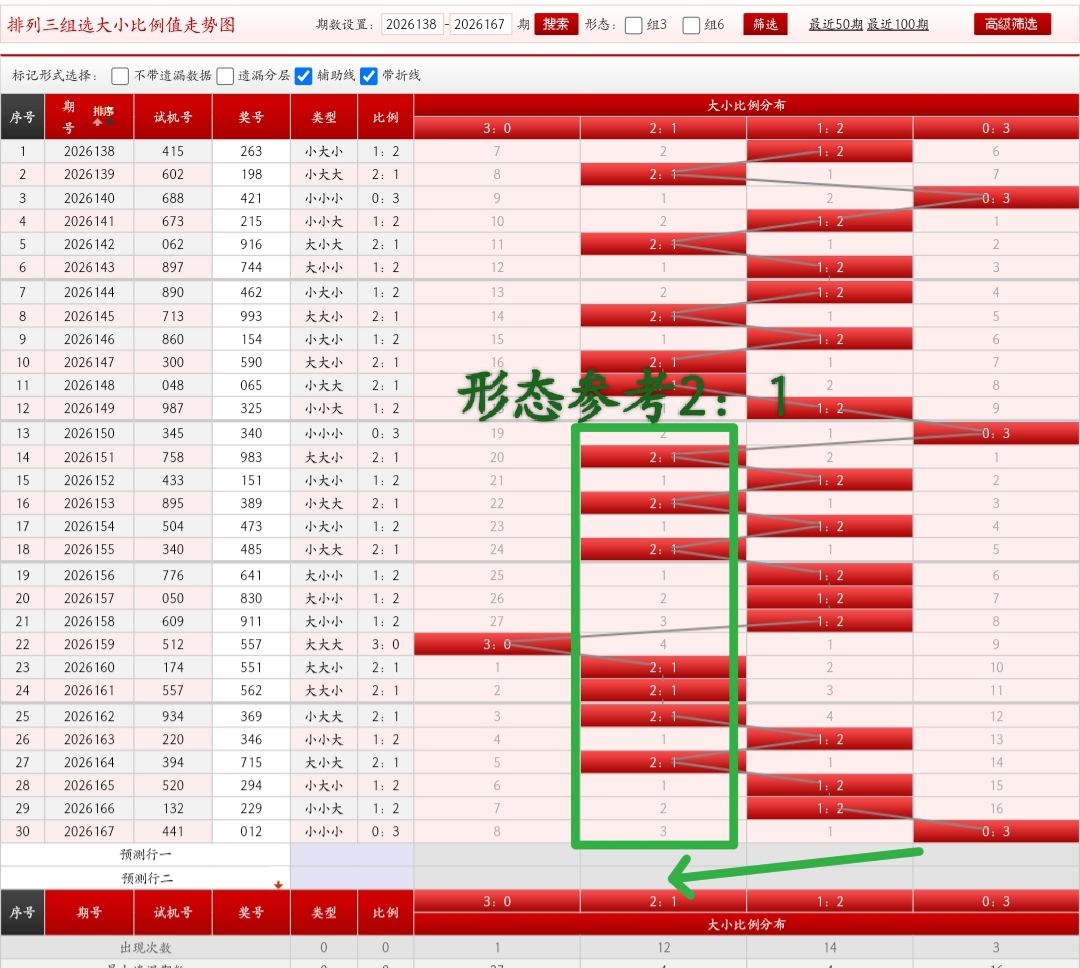Click the 出现次数 row label
The image size is (1080, 968).
tap(145, 948)
